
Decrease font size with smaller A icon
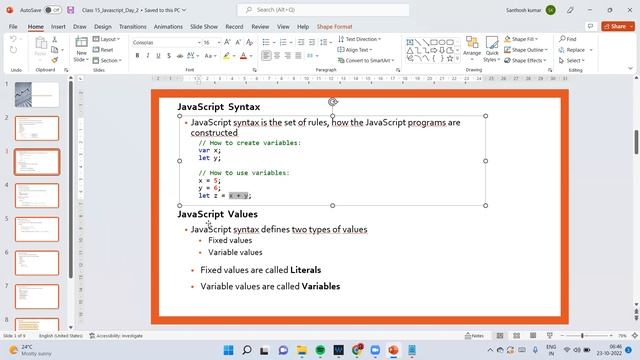click(238, 42)
